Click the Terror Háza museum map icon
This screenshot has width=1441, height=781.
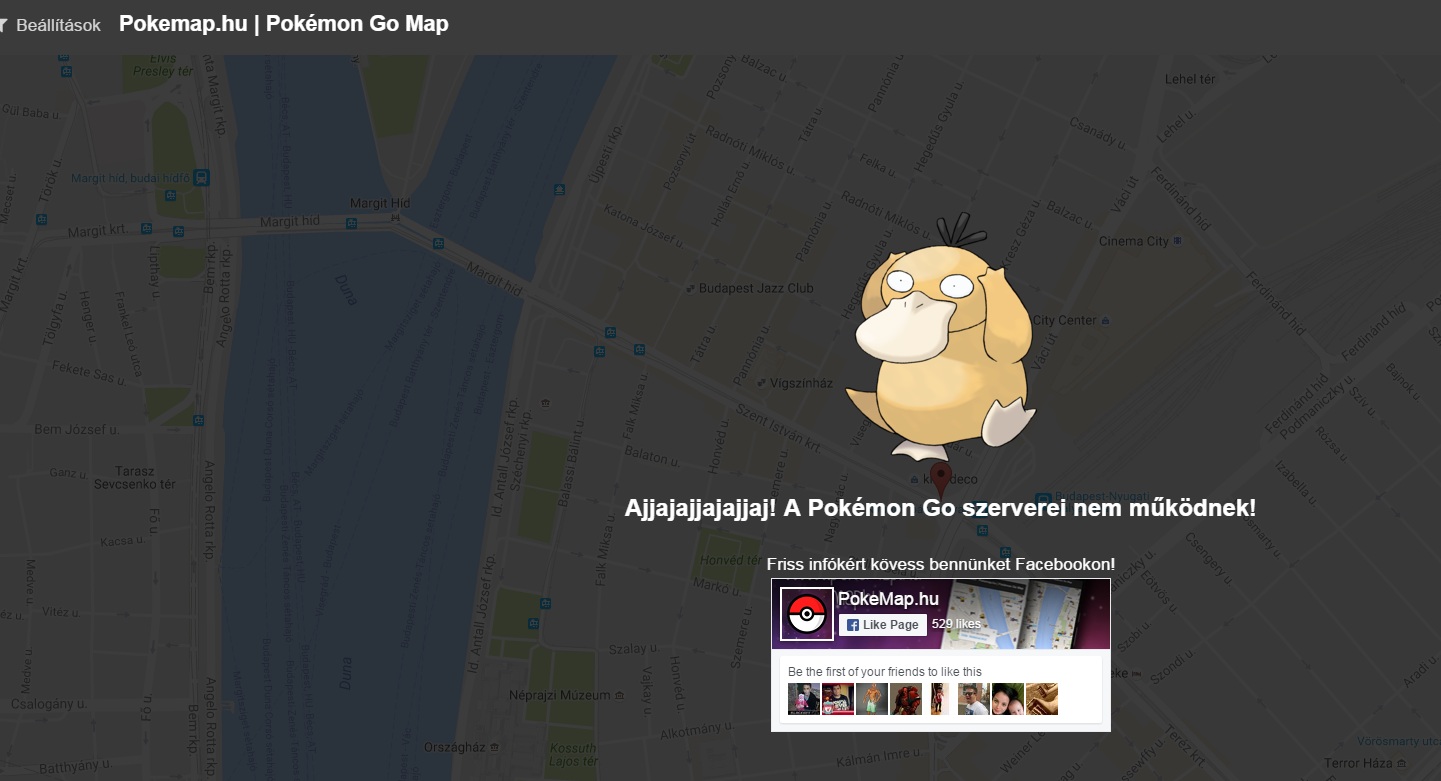pyautogui.click(x=1402, y=763)
